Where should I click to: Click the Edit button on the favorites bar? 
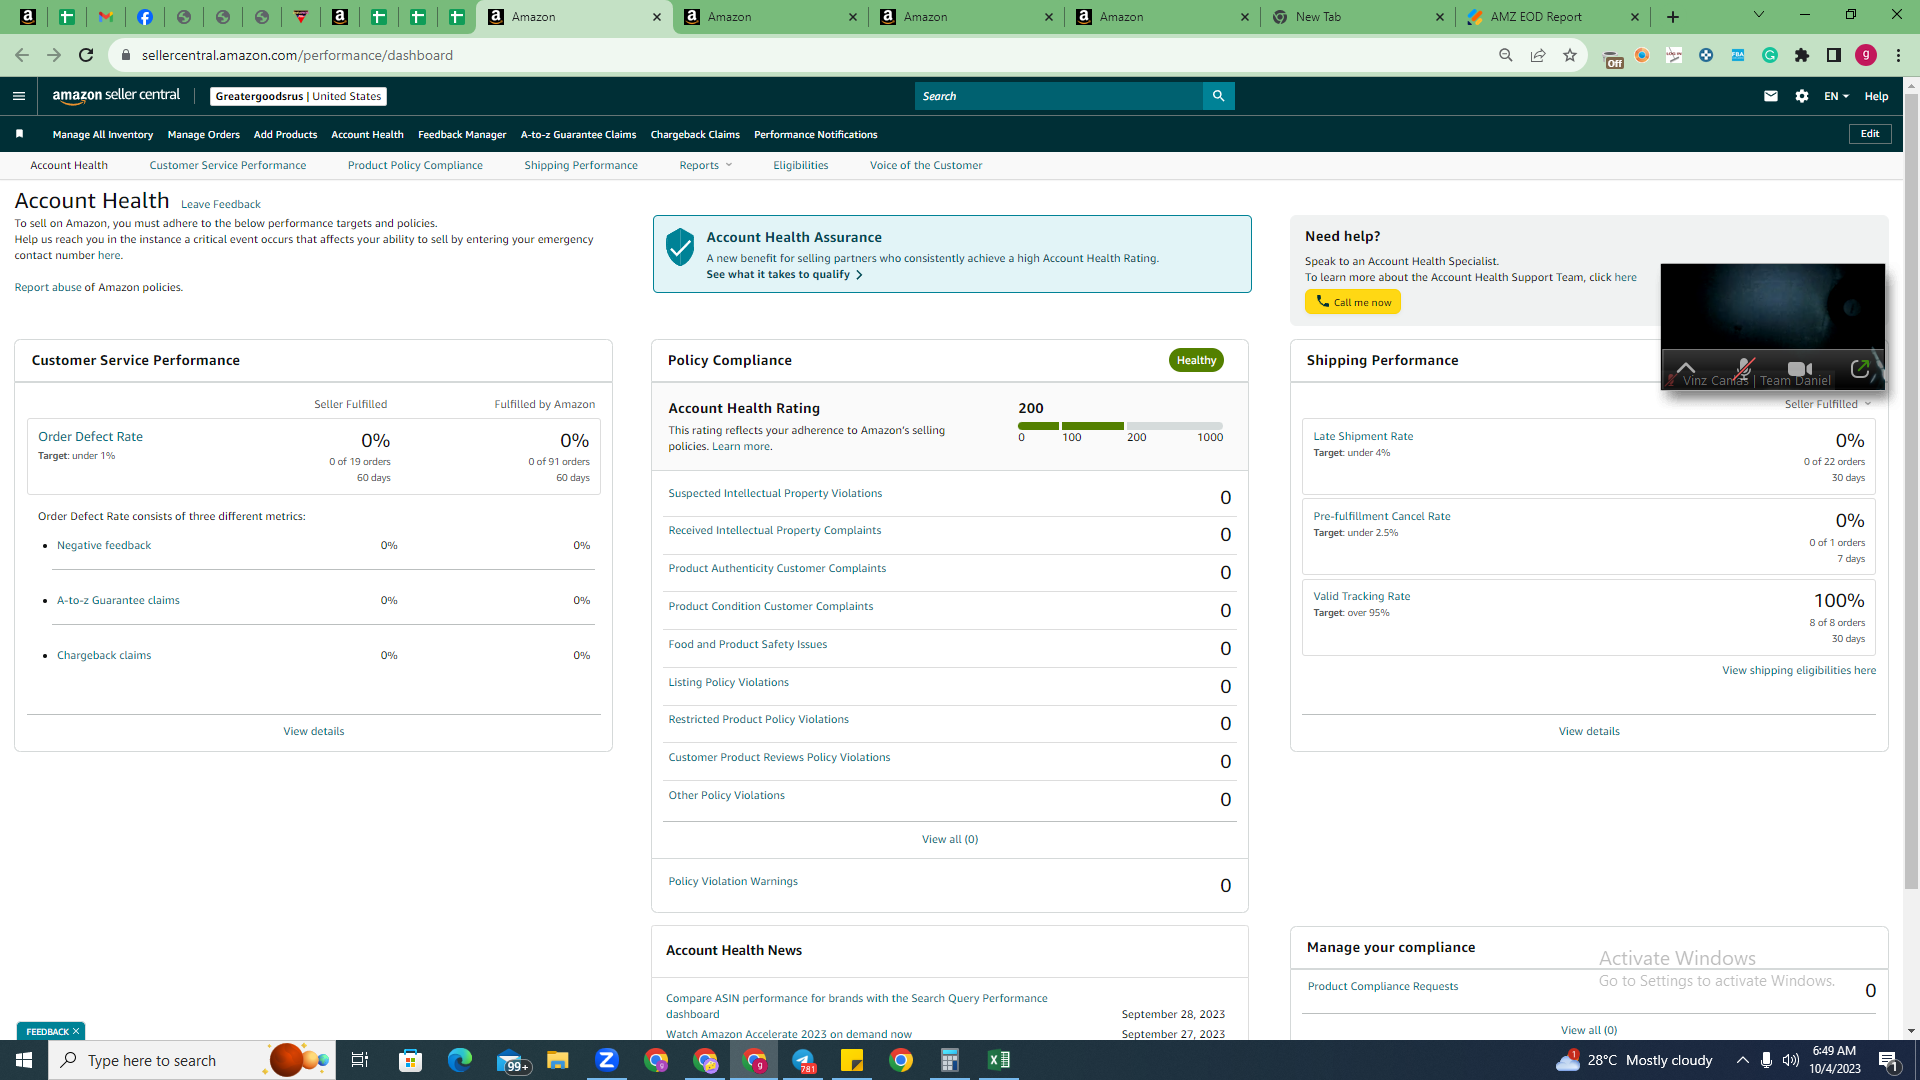1870,134
